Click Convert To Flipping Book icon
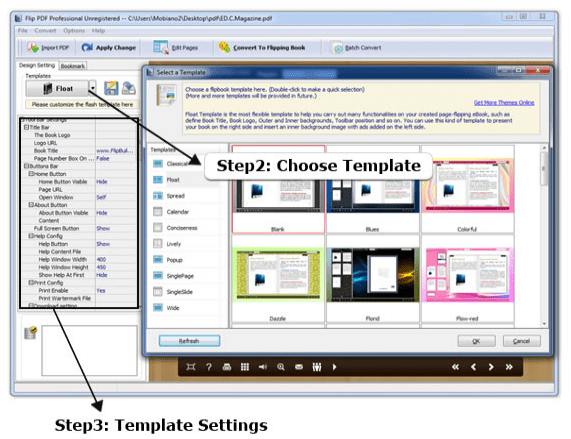The height and width of the screenshot is (439, 571). pyautogui.click(x=224, y=47)
